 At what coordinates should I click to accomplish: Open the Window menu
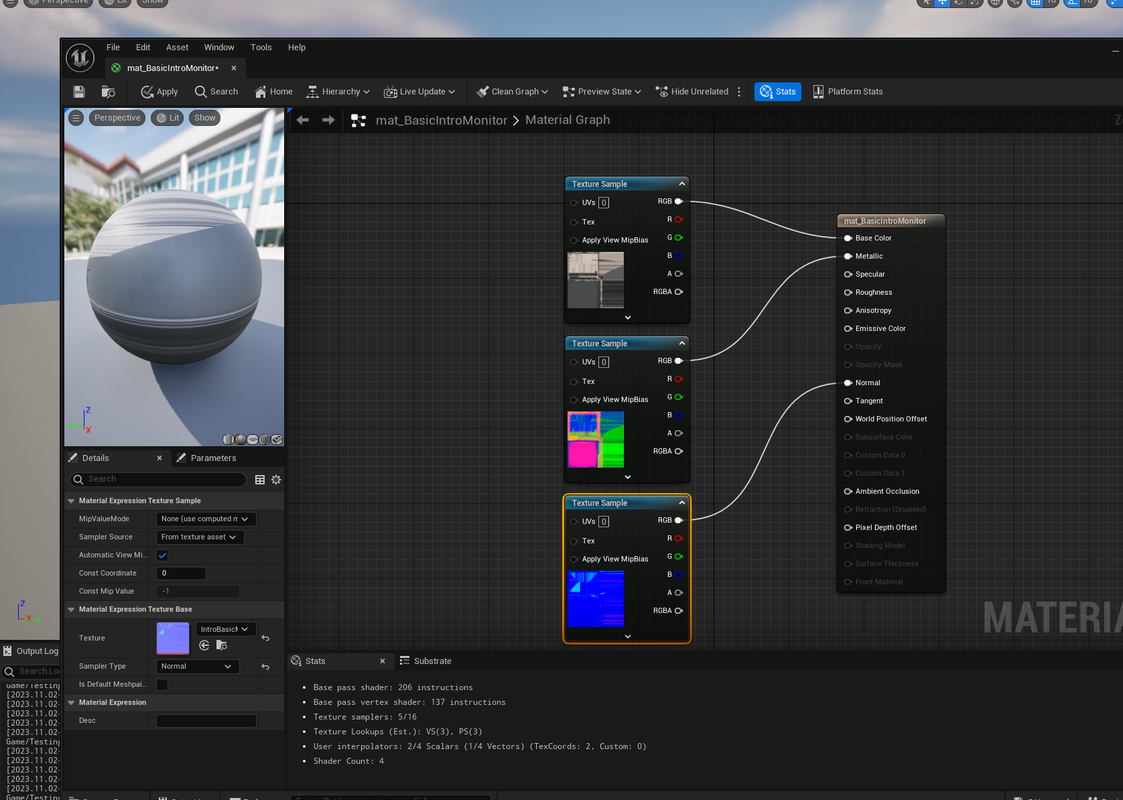219,47
